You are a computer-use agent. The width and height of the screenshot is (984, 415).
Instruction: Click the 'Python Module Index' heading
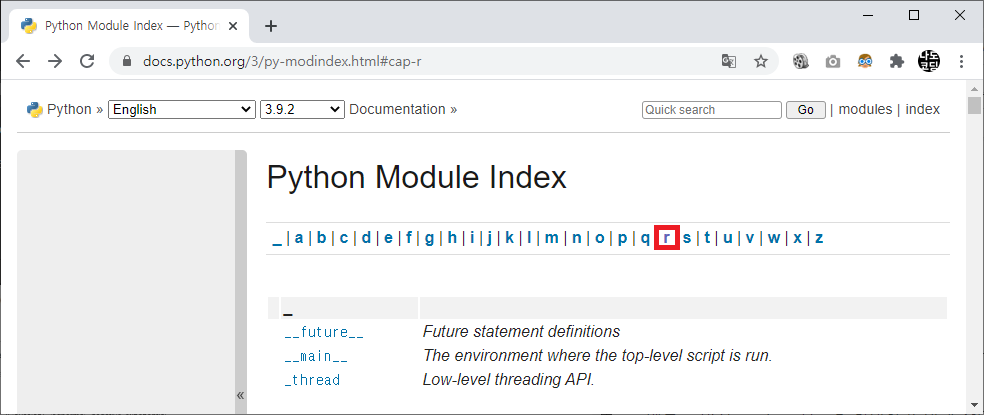pyautogui.click(x=417, y=177)
